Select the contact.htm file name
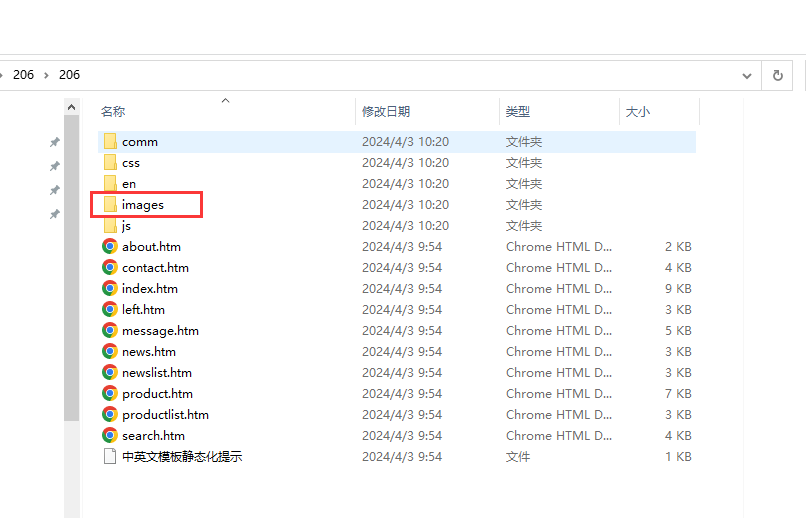 click(155, 267)
